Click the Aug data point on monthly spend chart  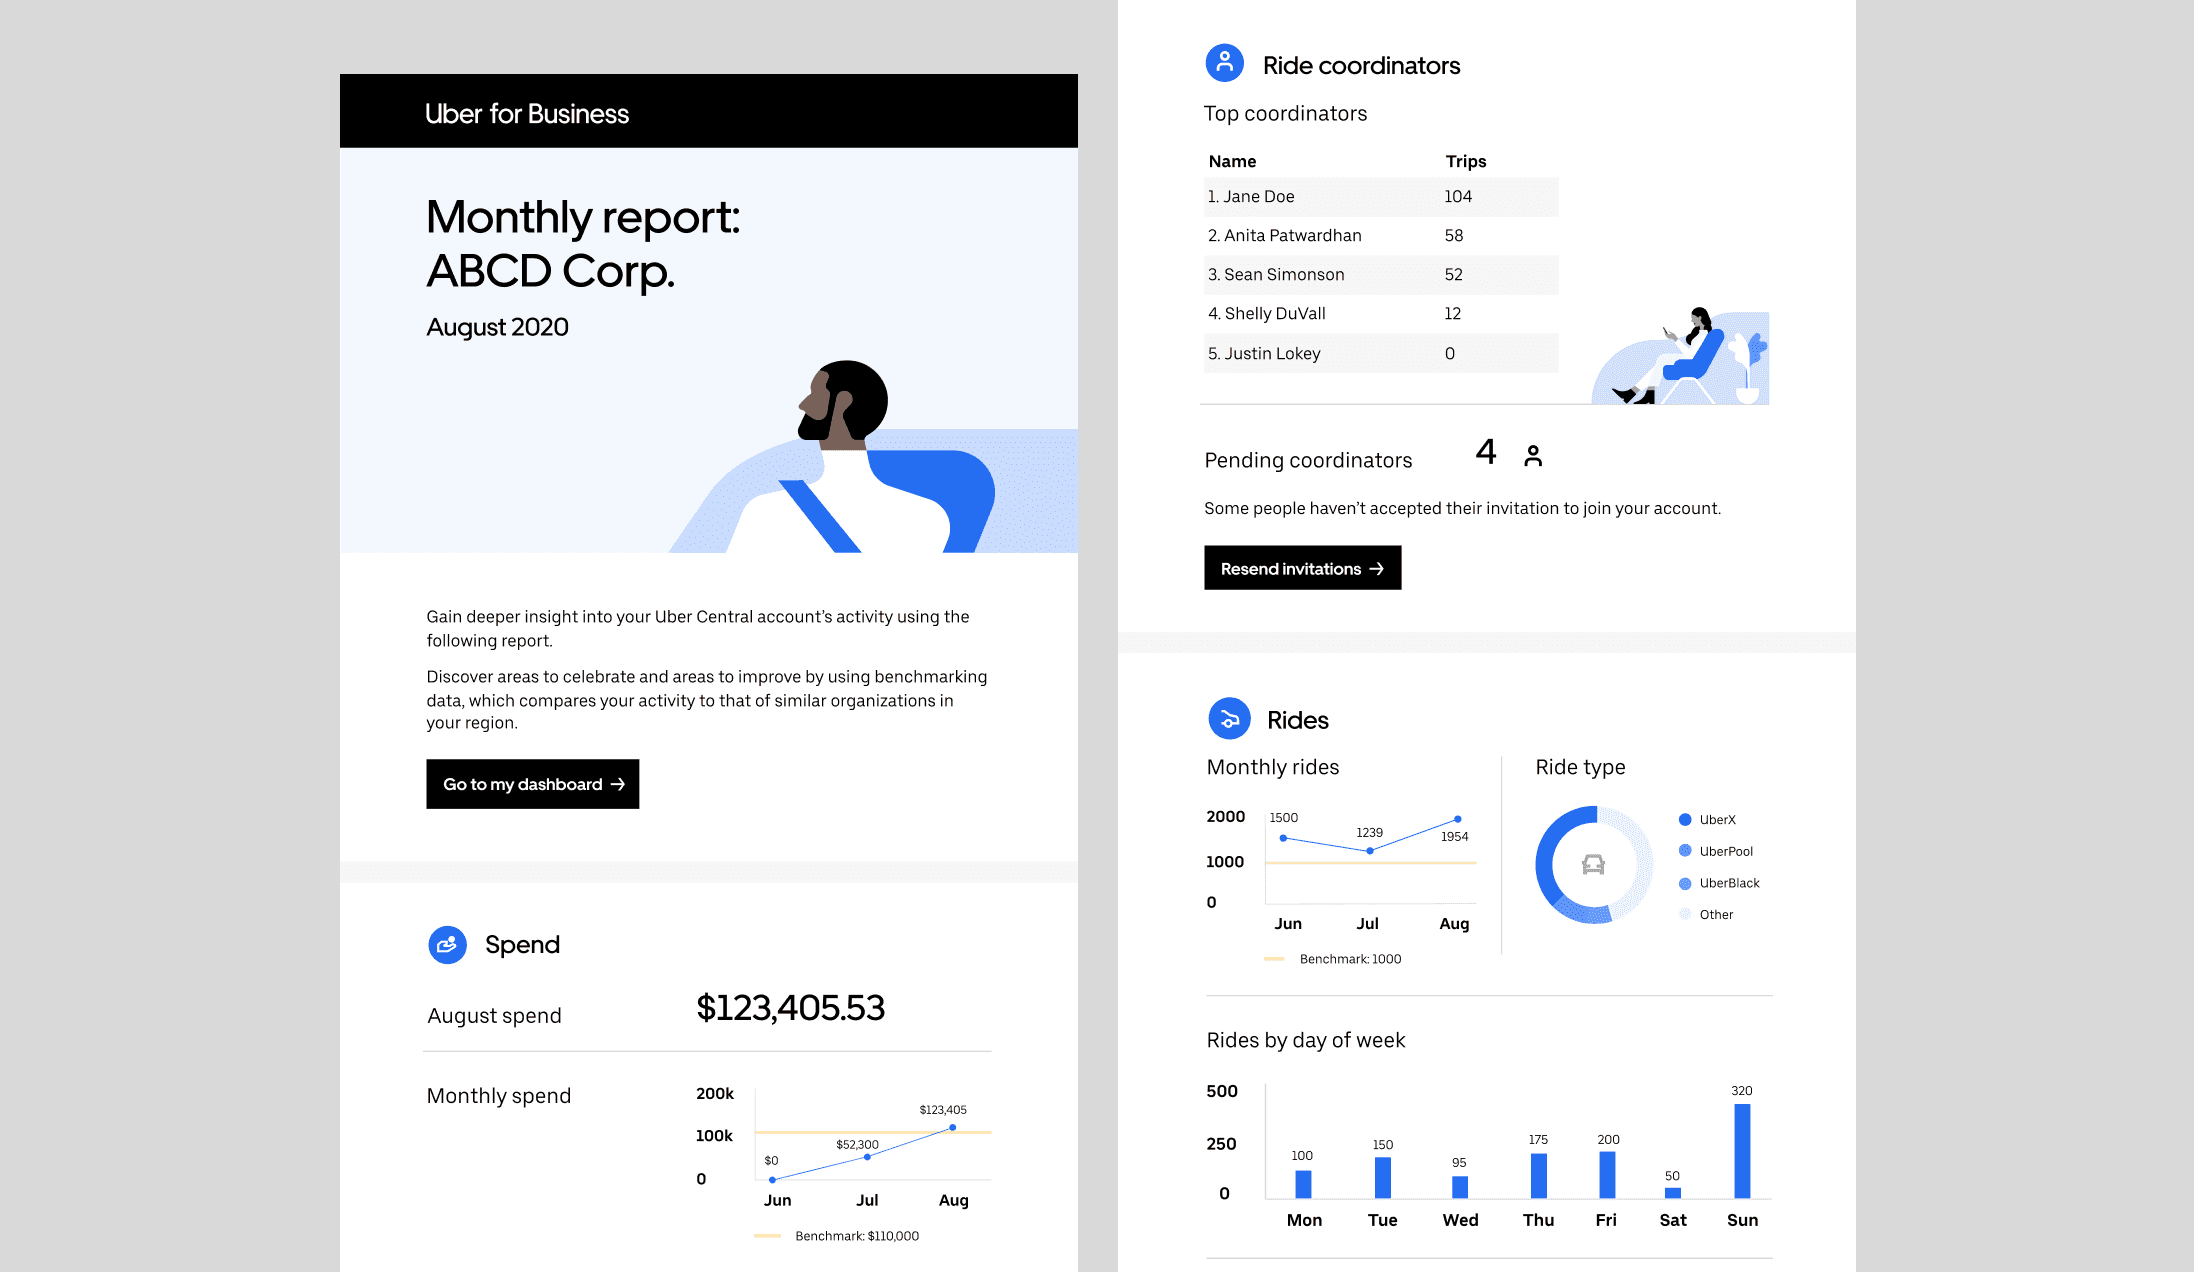pos(952,1128)
